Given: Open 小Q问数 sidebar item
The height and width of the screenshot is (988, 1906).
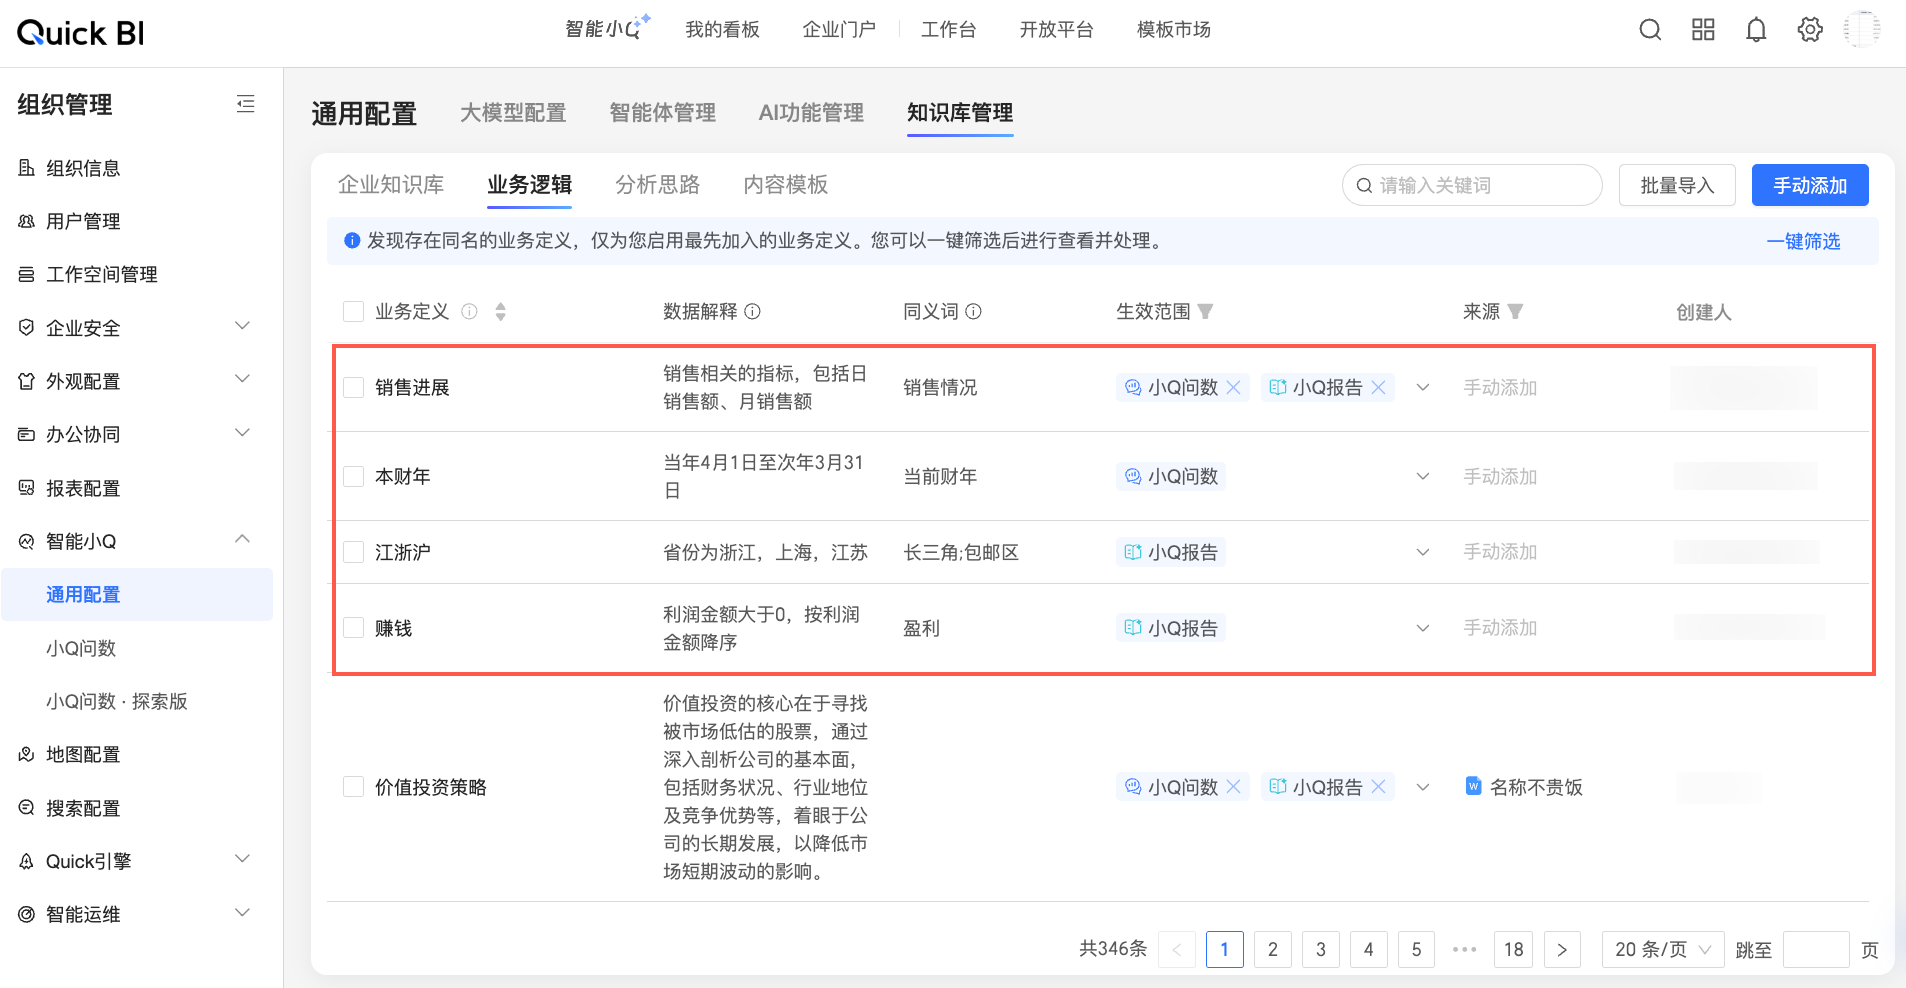Looking at the screenshot, I should [x=81, y=648].
